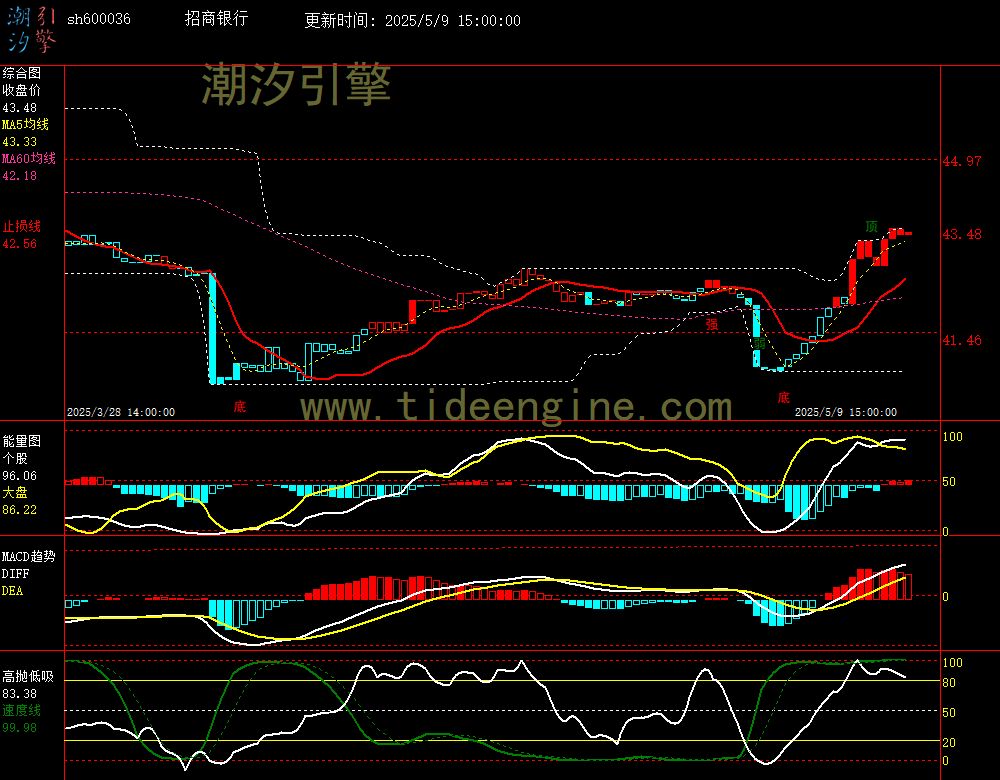Click the start date label 2025/3/28 14:00:00

click(x=121, y=412)
